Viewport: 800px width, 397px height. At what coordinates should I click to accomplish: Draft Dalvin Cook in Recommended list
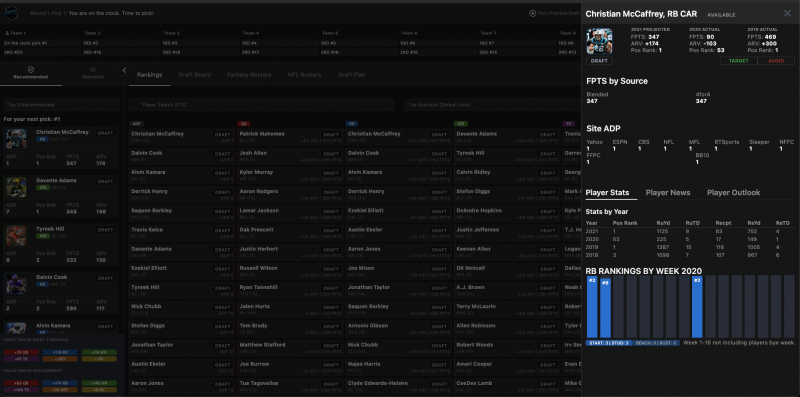(x=106, y=278)
